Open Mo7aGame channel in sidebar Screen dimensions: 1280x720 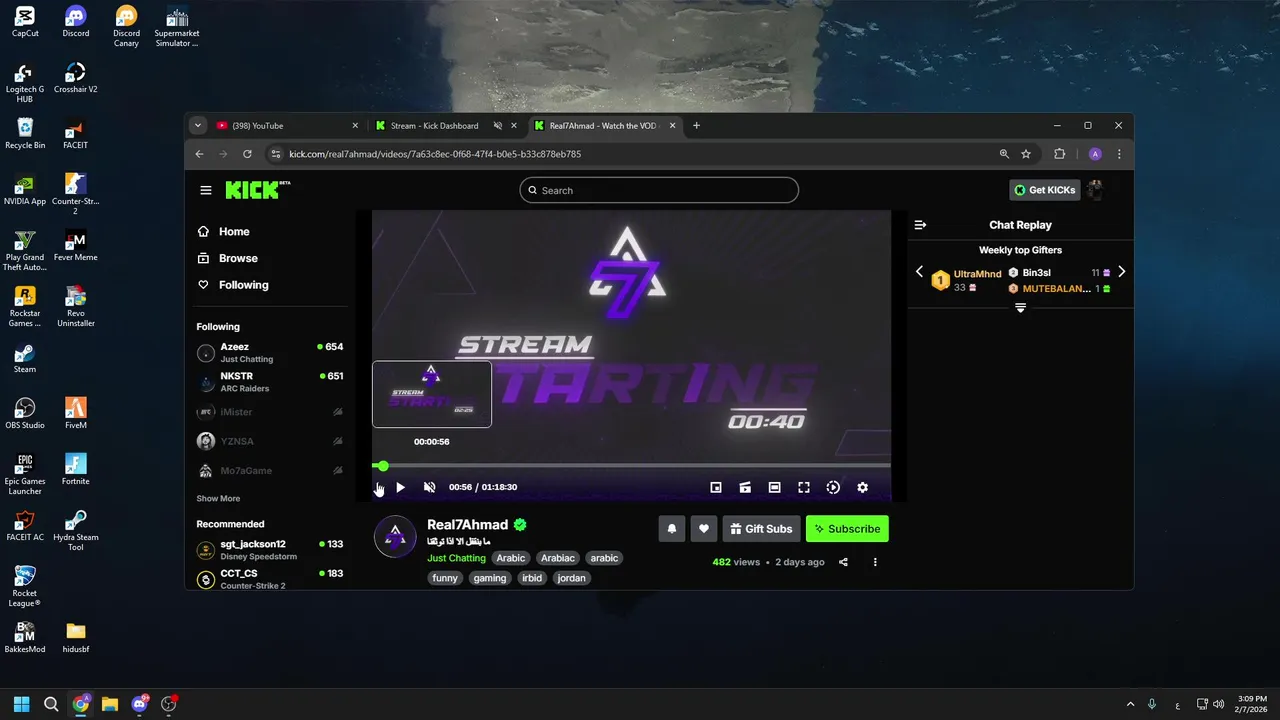(270, 471)
